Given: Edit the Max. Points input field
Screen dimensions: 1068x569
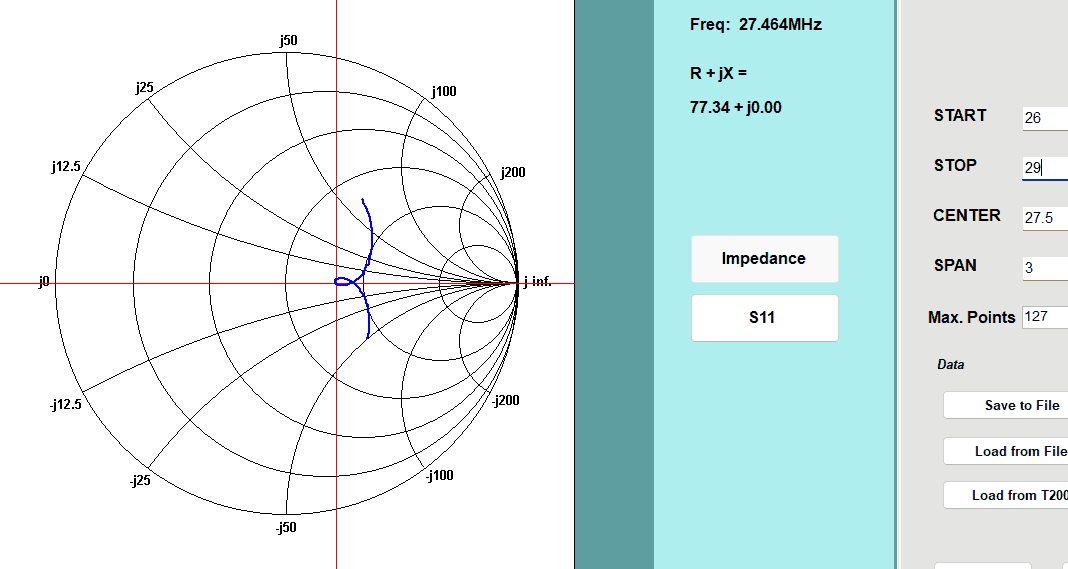Looking at the screenshot, I should tap(1044, 317).
